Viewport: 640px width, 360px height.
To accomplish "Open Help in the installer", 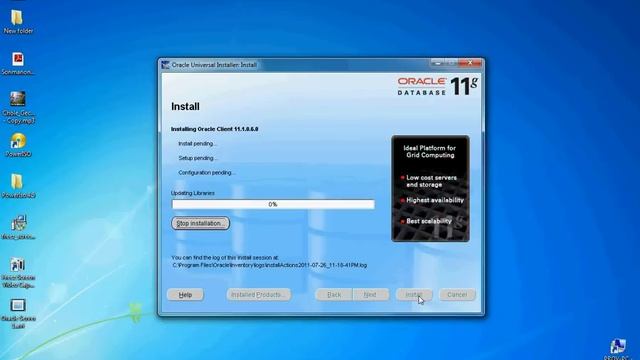I will 185,295.
